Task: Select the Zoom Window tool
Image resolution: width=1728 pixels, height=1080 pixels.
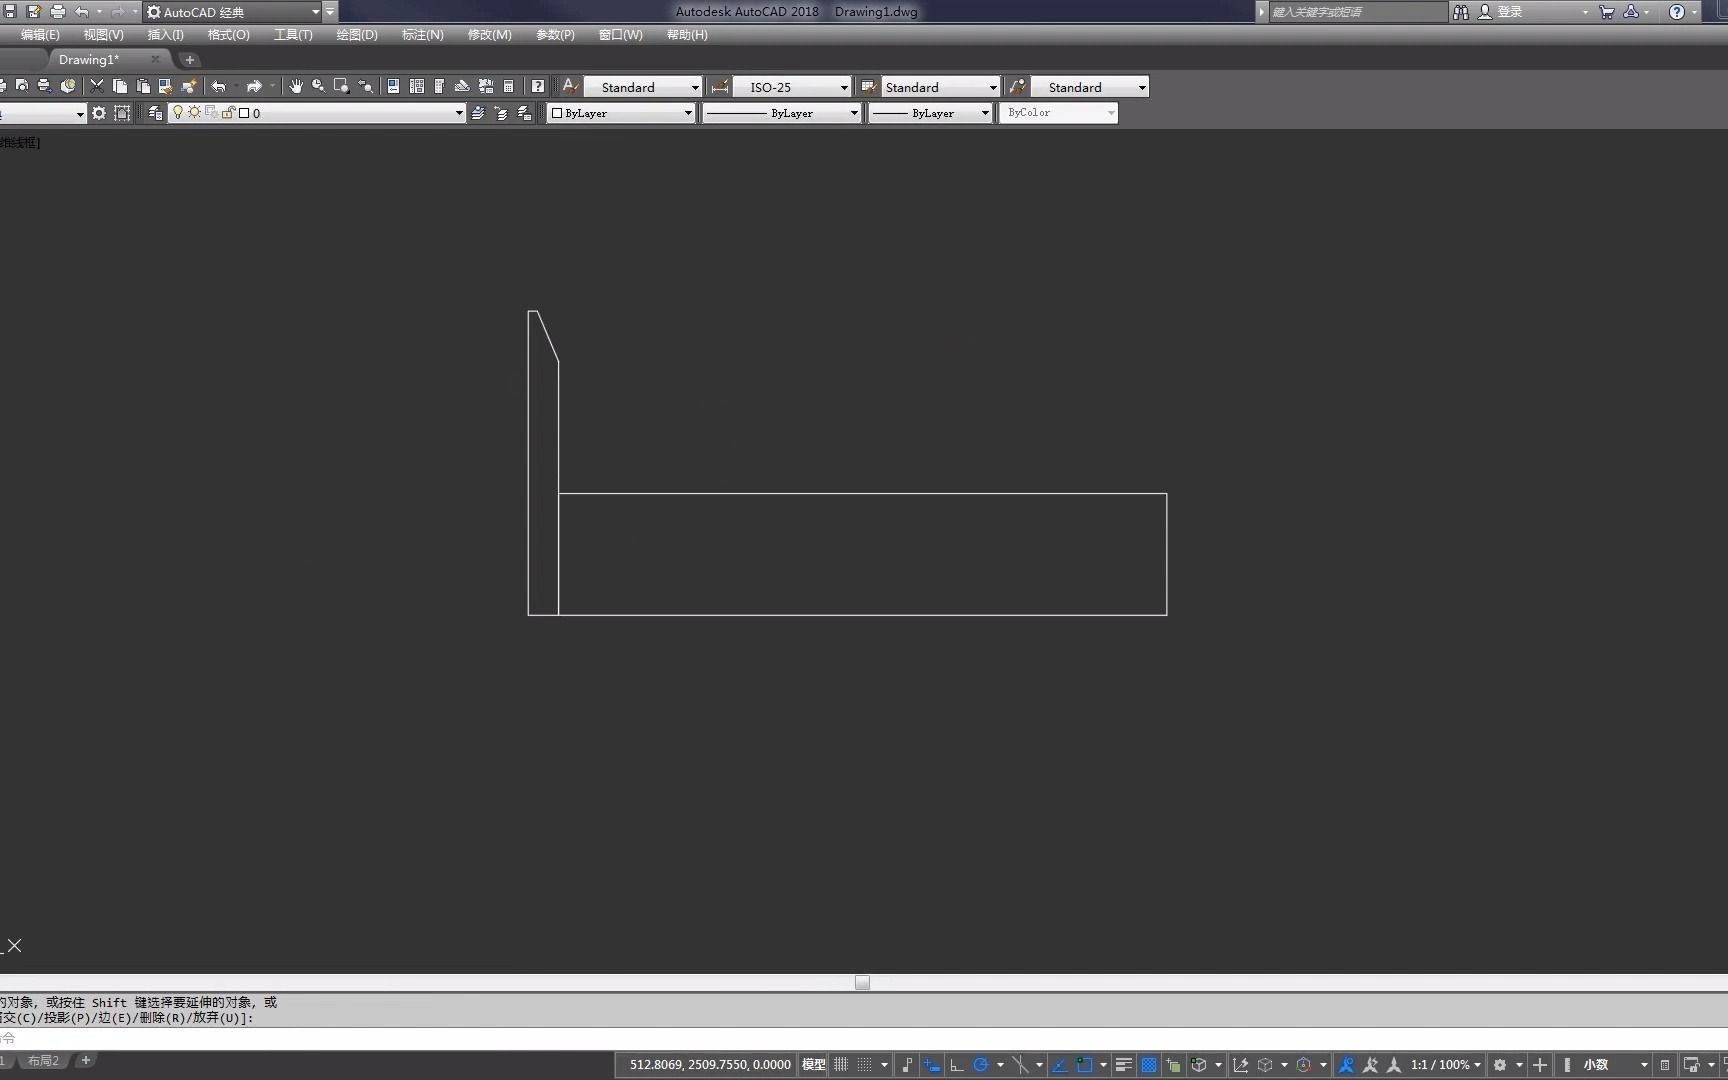Action: point(341,87)
